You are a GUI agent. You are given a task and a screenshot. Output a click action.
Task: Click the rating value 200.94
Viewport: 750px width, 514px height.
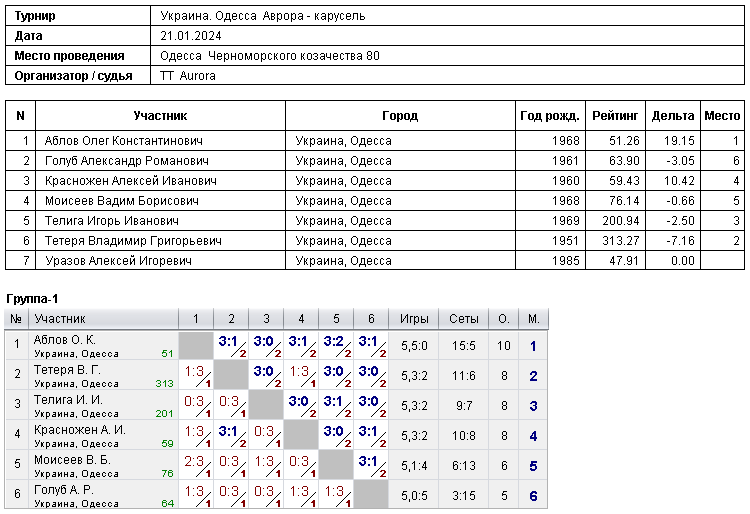click(x=620, y=221)
